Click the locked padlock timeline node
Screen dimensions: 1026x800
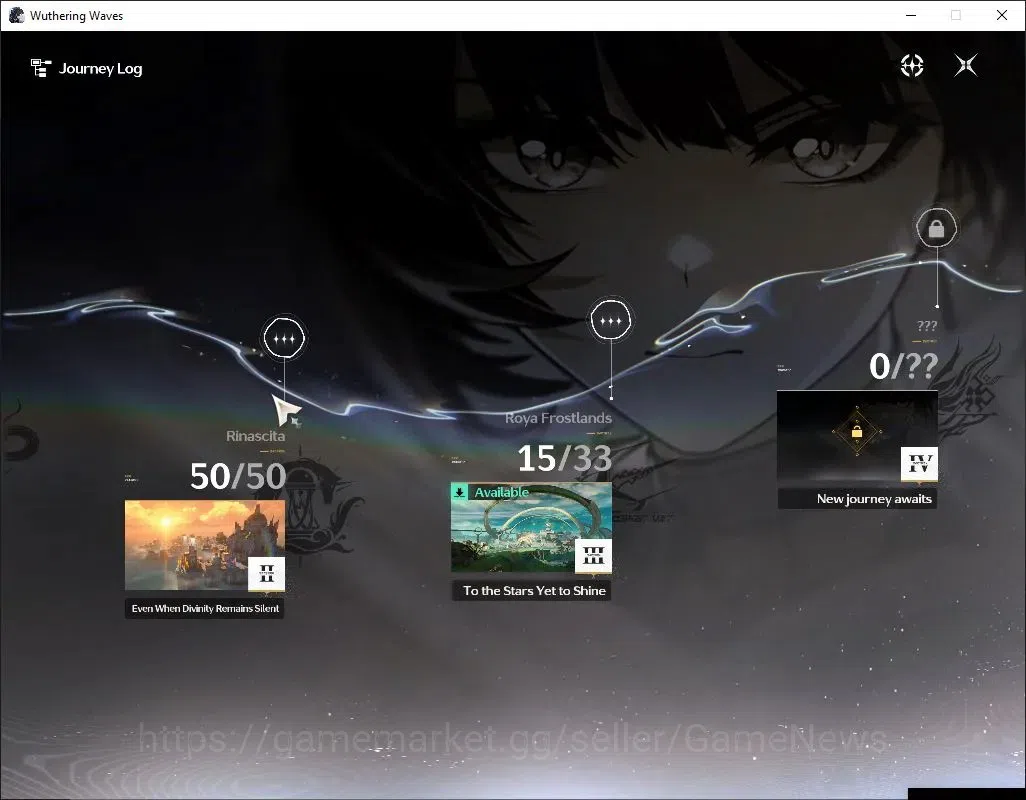click(x=936, y=228)
